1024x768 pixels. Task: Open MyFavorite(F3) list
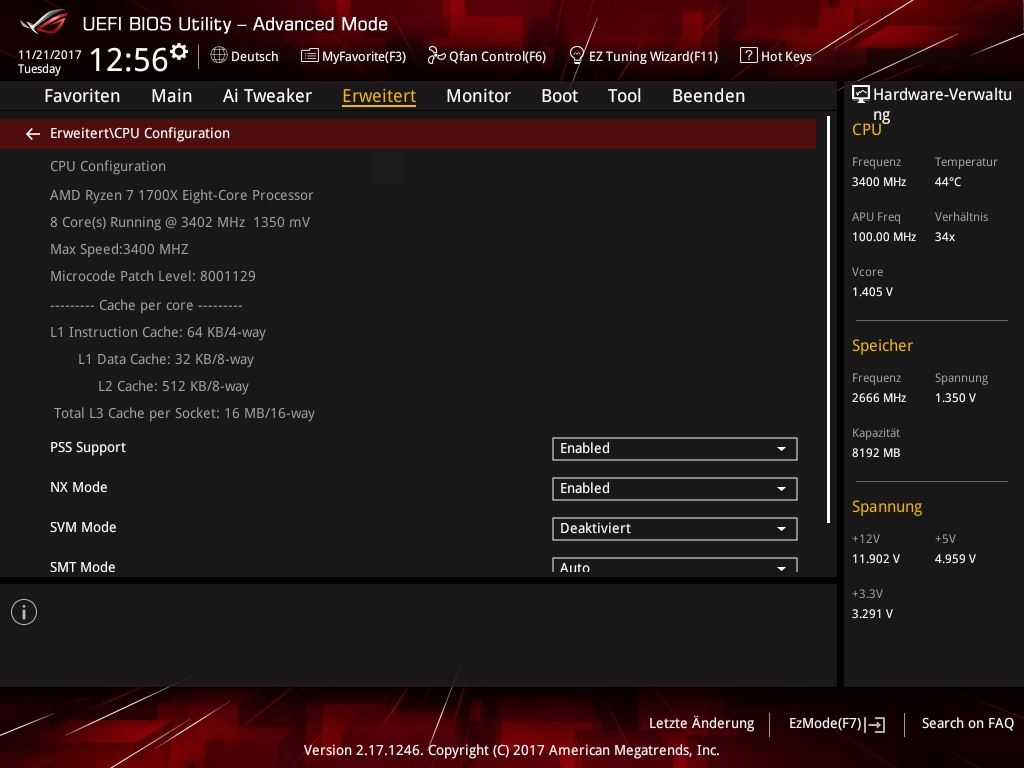[x=310, y=56]
